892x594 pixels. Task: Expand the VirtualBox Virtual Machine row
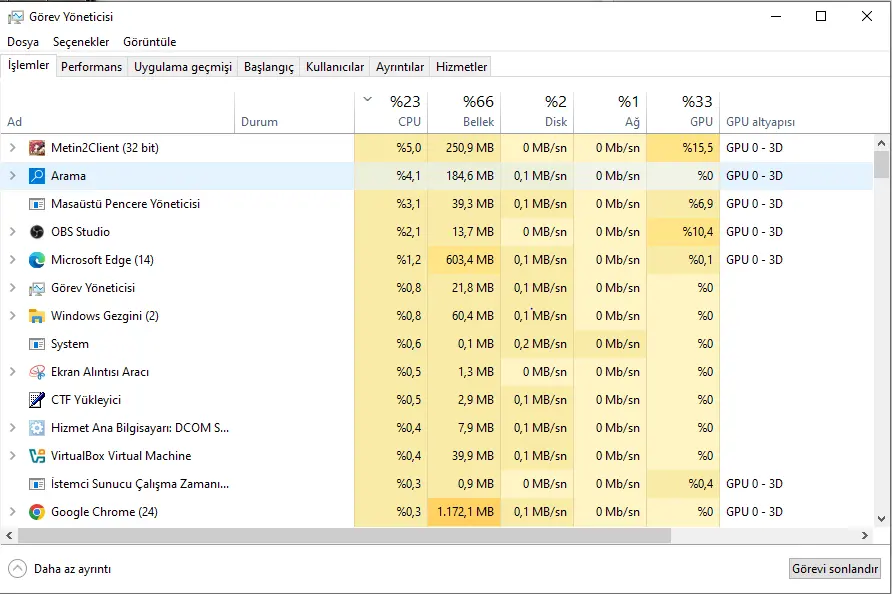[x=13, y=456]
